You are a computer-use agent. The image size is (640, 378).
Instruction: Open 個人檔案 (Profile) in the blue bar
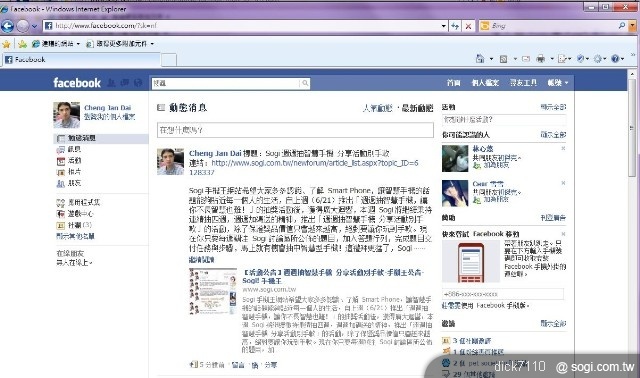coord(485,83)
